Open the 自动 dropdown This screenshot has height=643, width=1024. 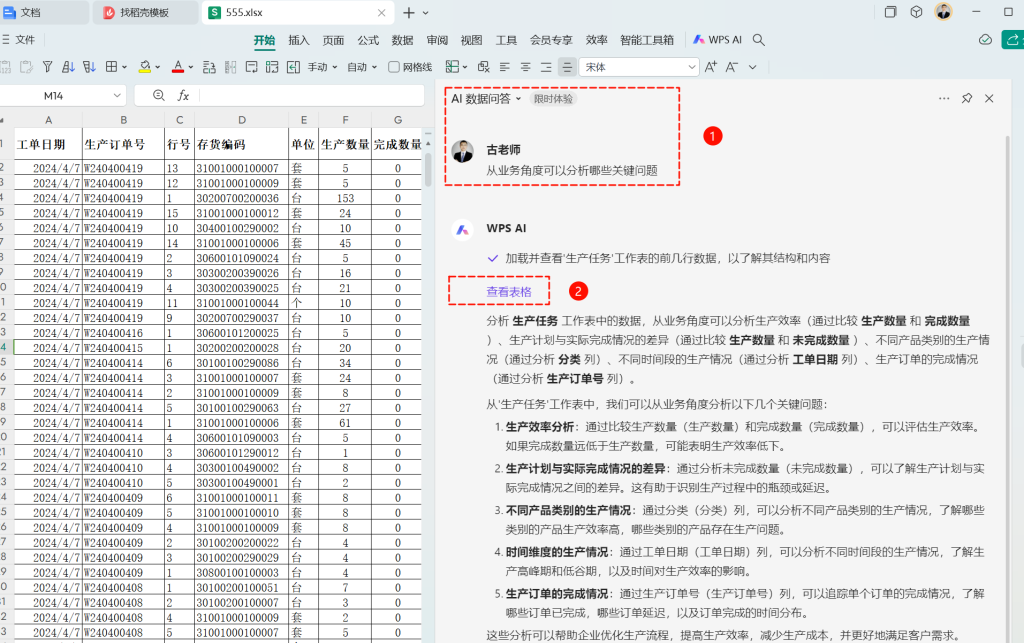[x=362, y=67]
